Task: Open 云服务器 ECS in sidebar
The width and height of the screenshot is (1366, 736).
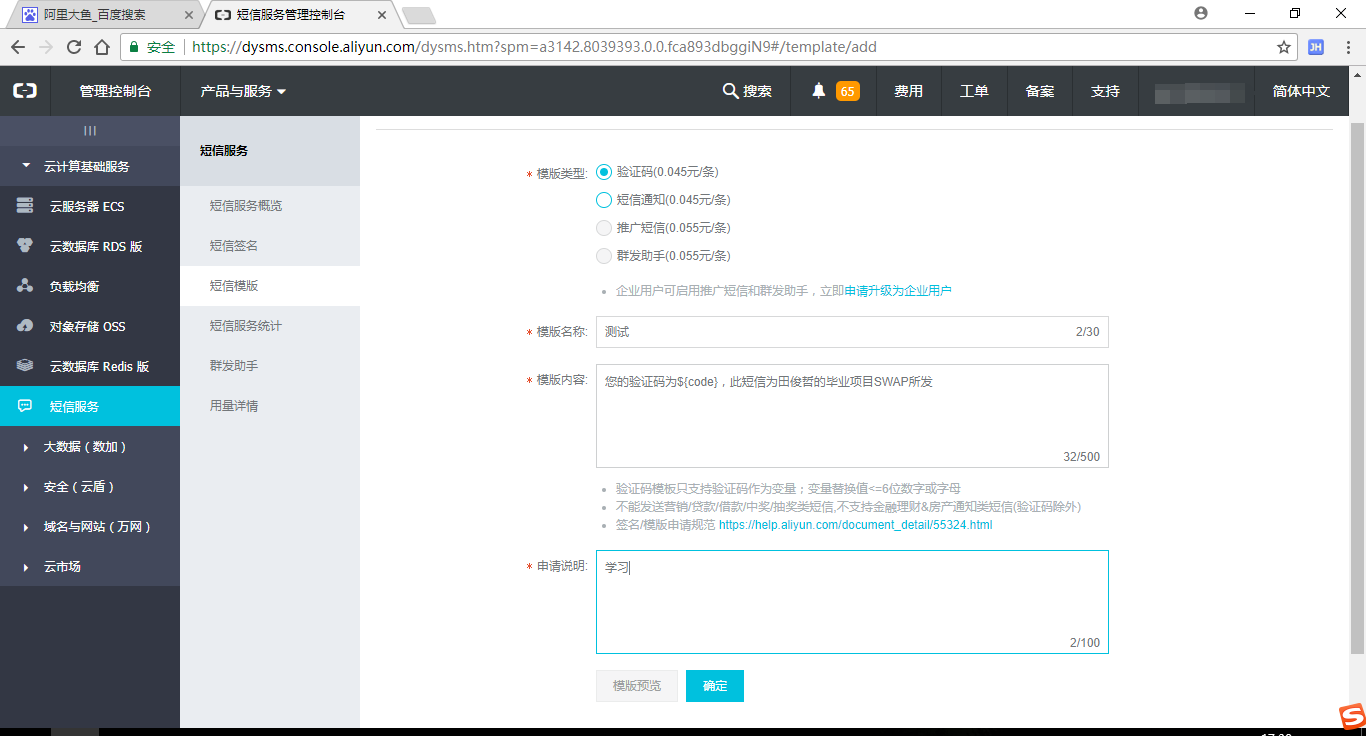Action: point(87,206)
